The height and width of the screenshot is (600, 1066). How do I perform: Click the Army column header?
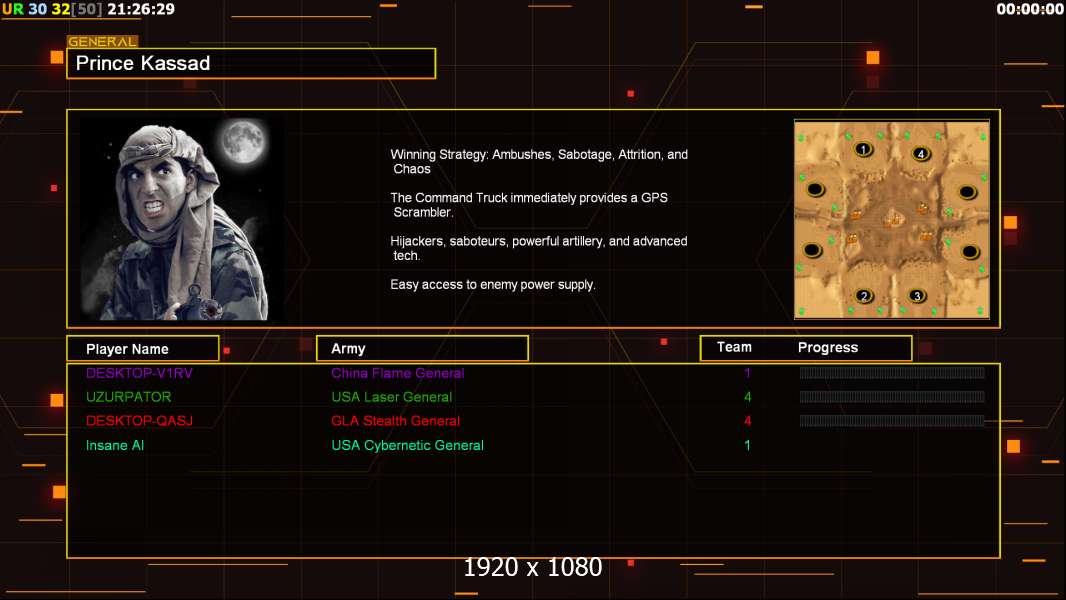pyautogui.click(x=422, y=349)
